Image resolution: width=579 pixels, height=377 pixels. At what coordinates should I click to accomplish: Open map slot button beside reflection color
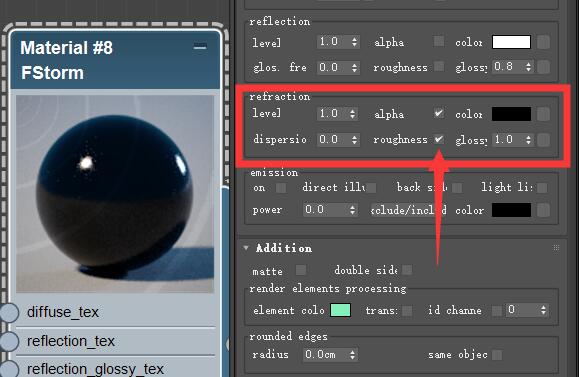543,42
